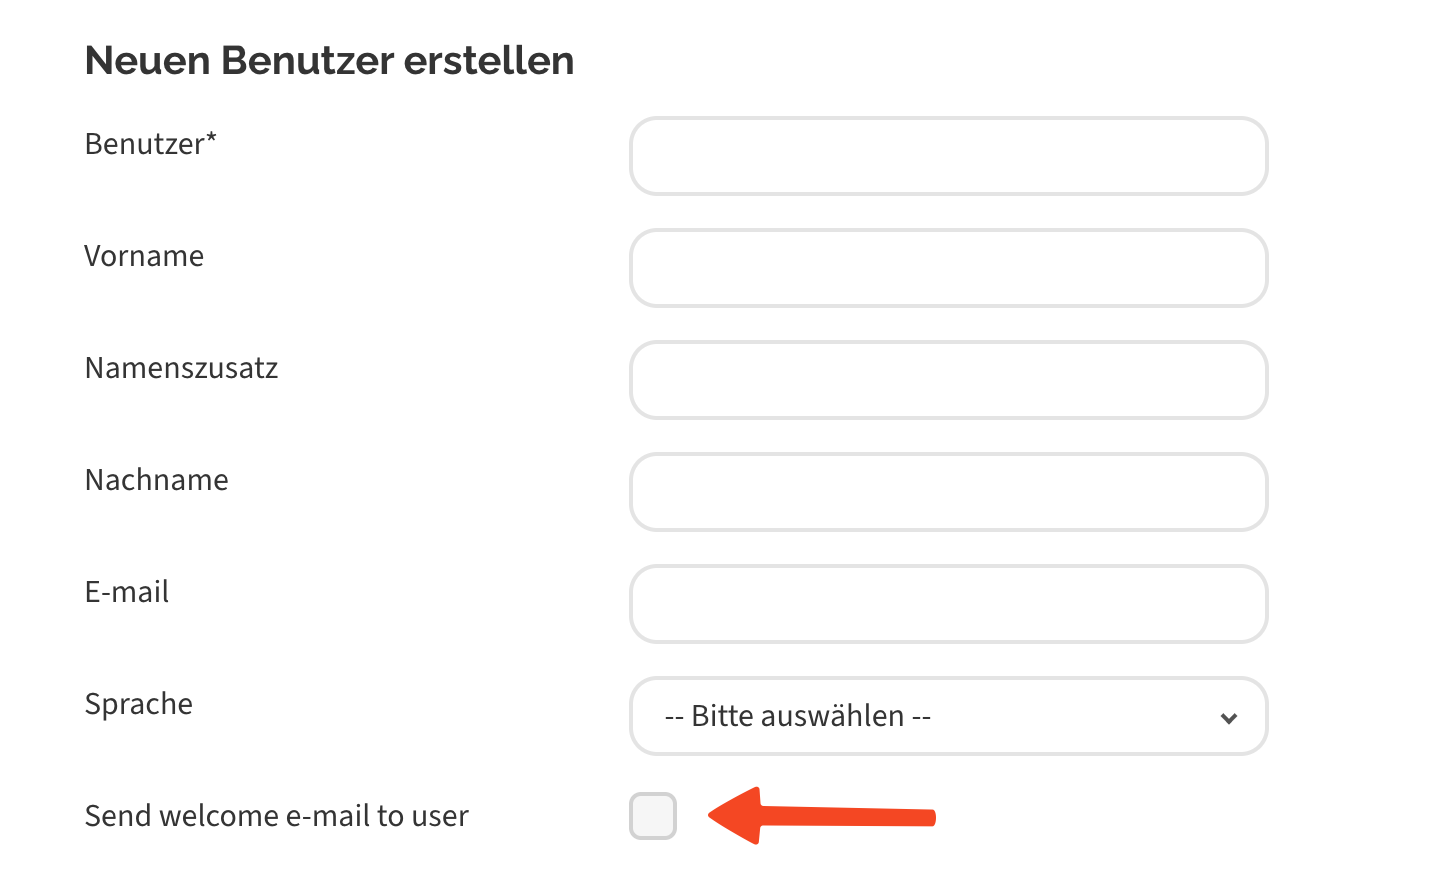Click the "-- Bitte auswählen --" placeholder text
This screenshot has height=872, width=1434.
click(797, 716)
